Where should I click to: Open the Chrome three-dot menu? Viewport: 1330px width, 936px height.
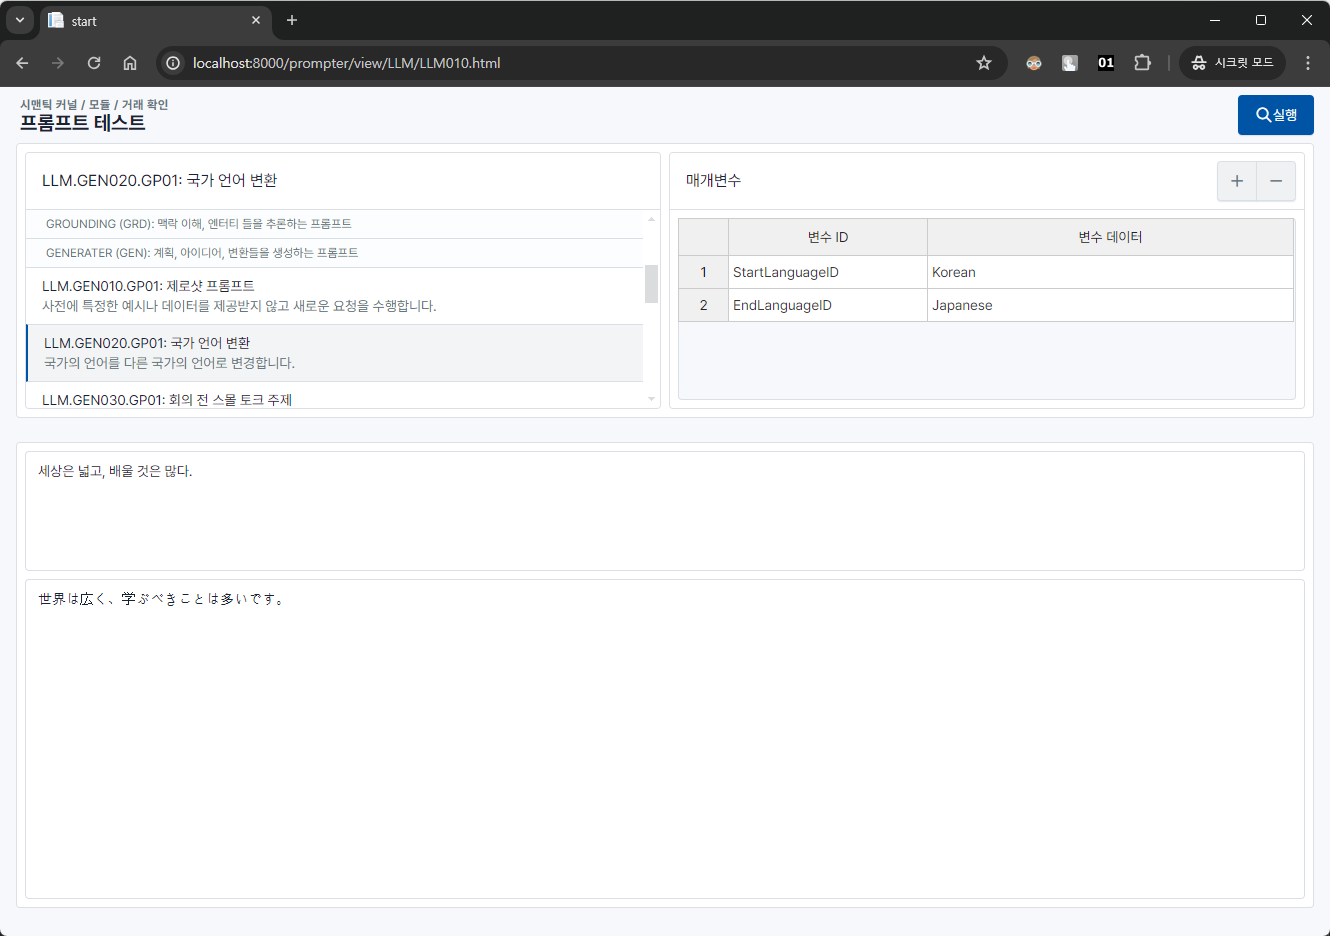pos(1308,63)
